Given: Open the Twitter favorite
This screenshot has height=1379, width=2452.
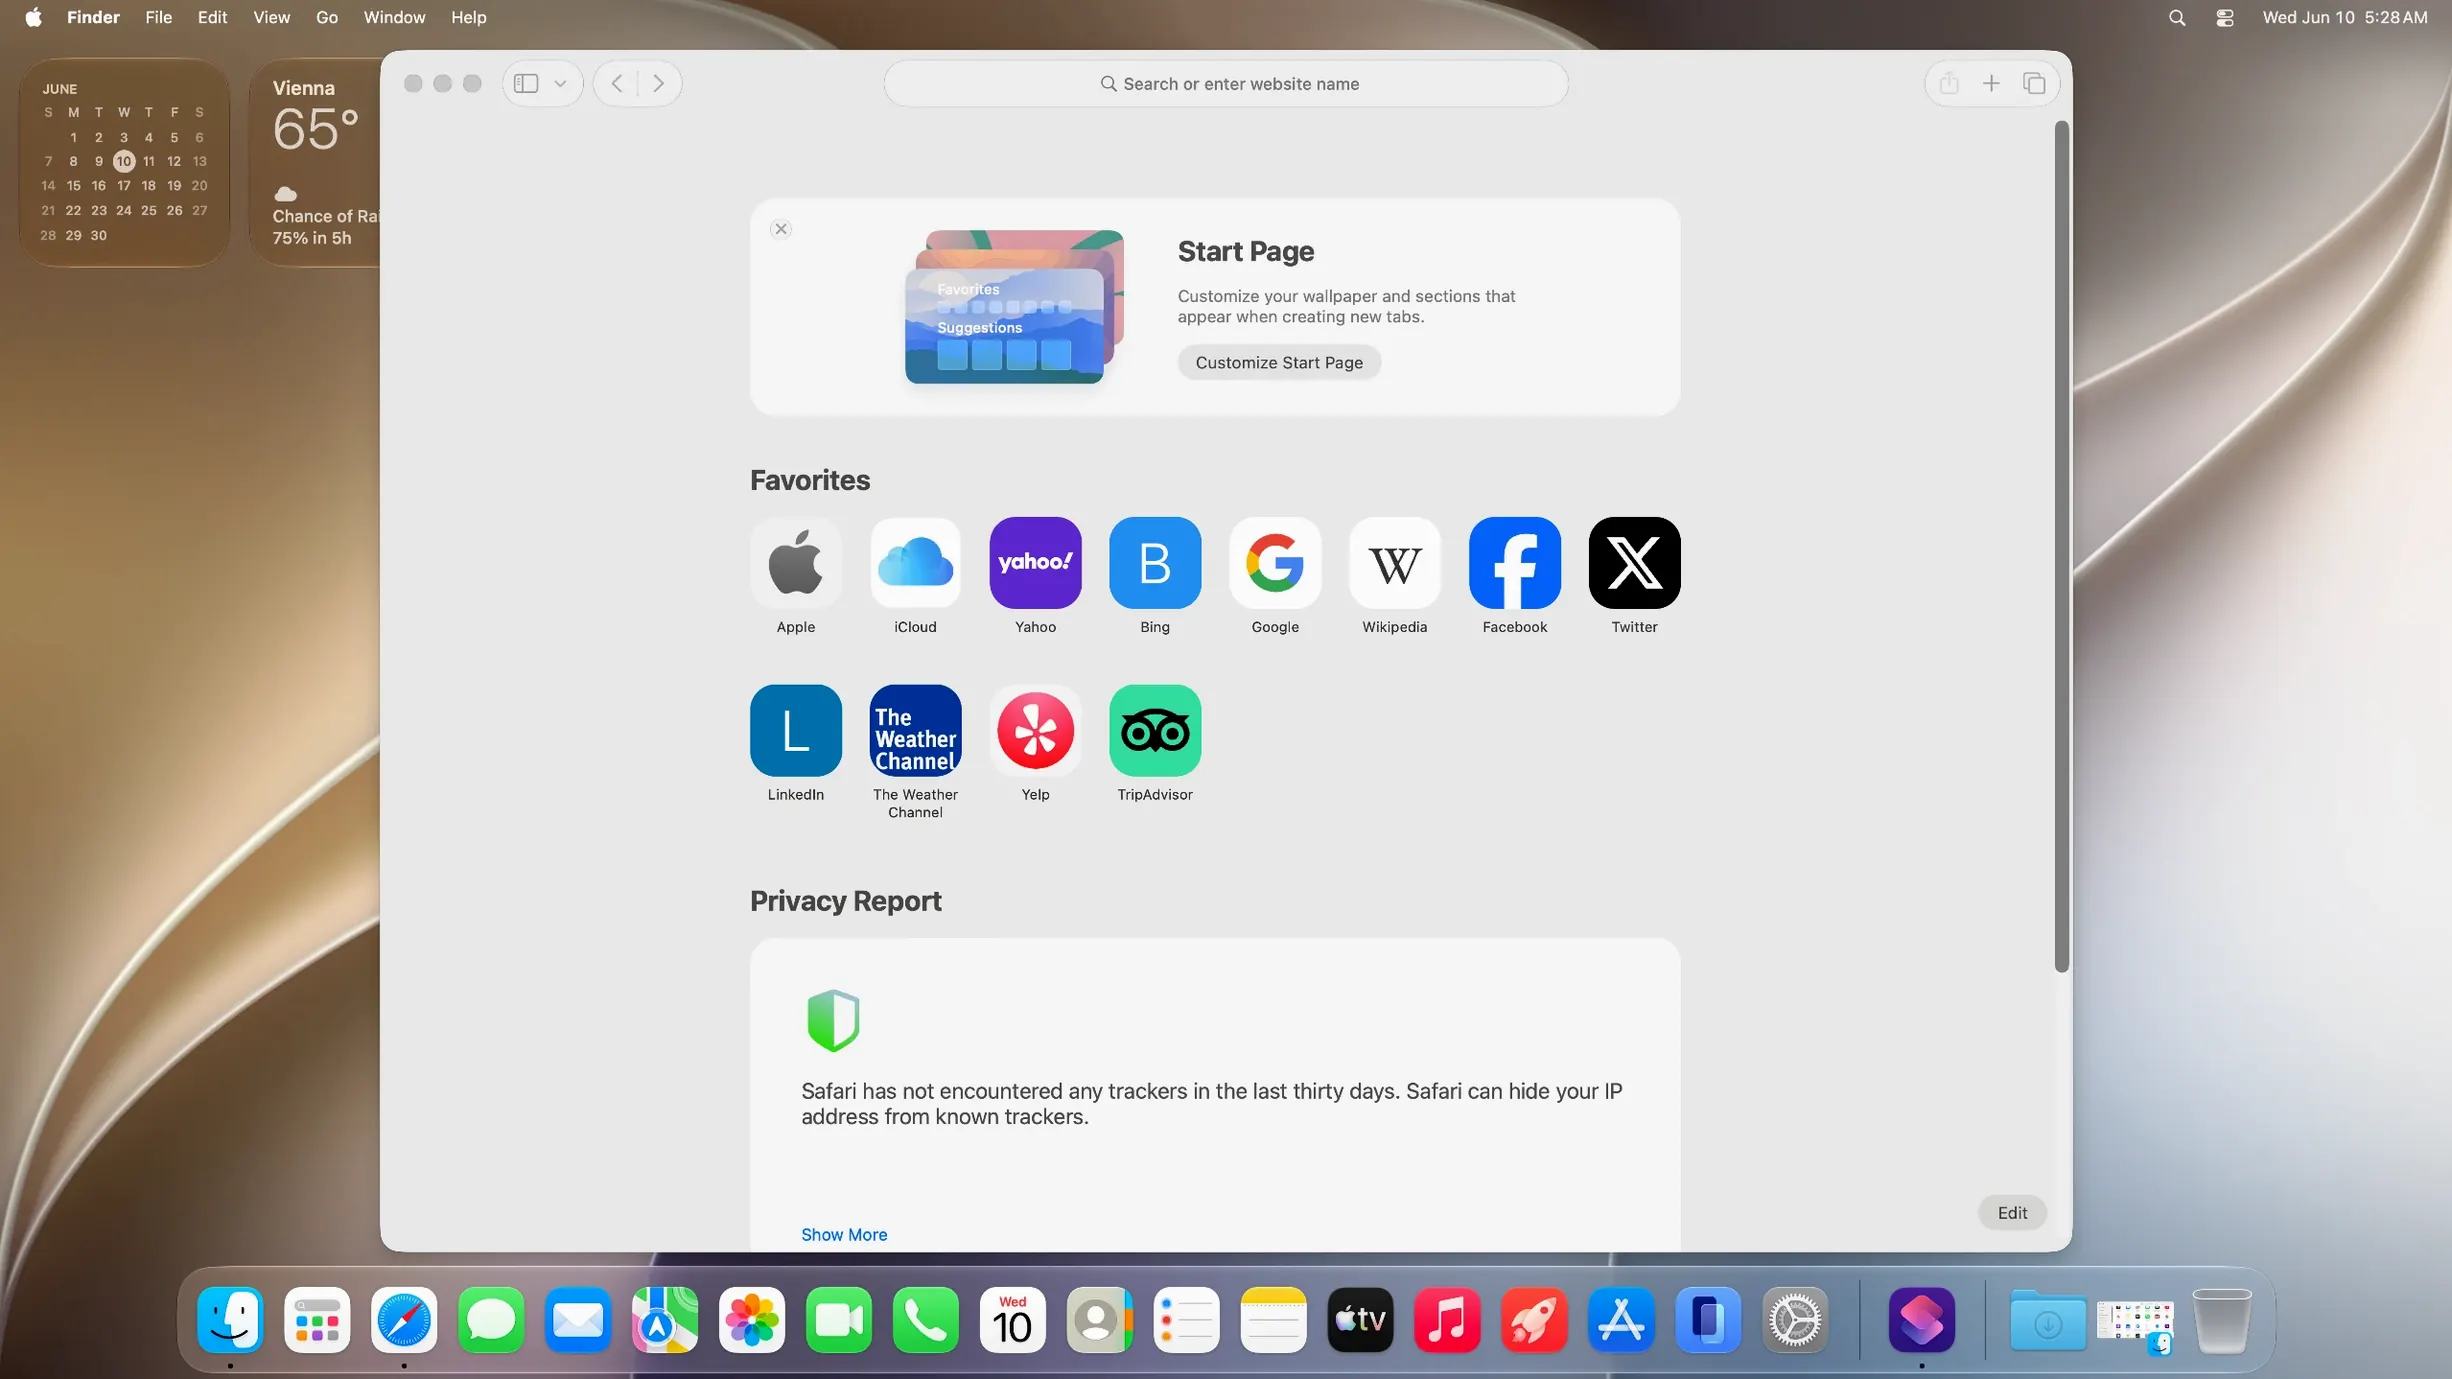Looking at the screenshot, I should 1635,563.
